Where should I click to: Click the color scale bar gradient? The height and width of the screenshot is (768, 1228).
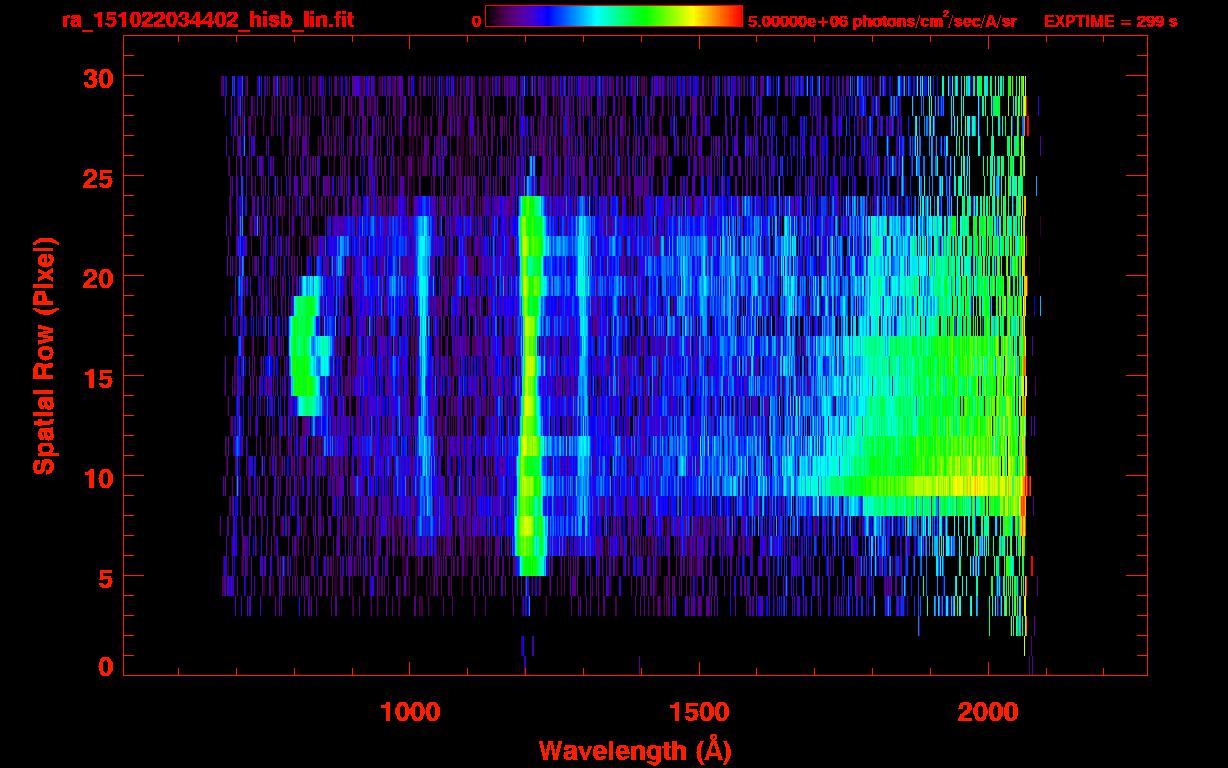pyautogui.click(x=614, y=17)
